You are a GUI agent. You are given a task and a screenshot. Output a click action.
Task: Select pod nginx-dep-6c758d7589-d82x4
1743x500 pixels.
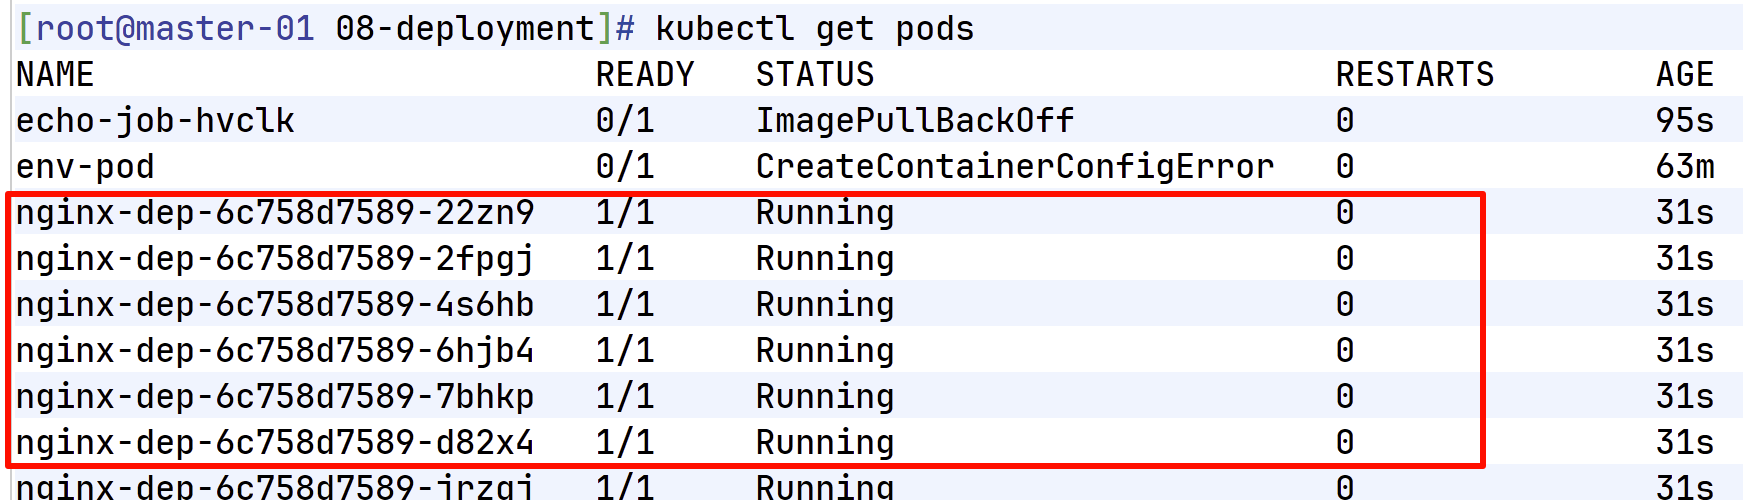point(275,442)
